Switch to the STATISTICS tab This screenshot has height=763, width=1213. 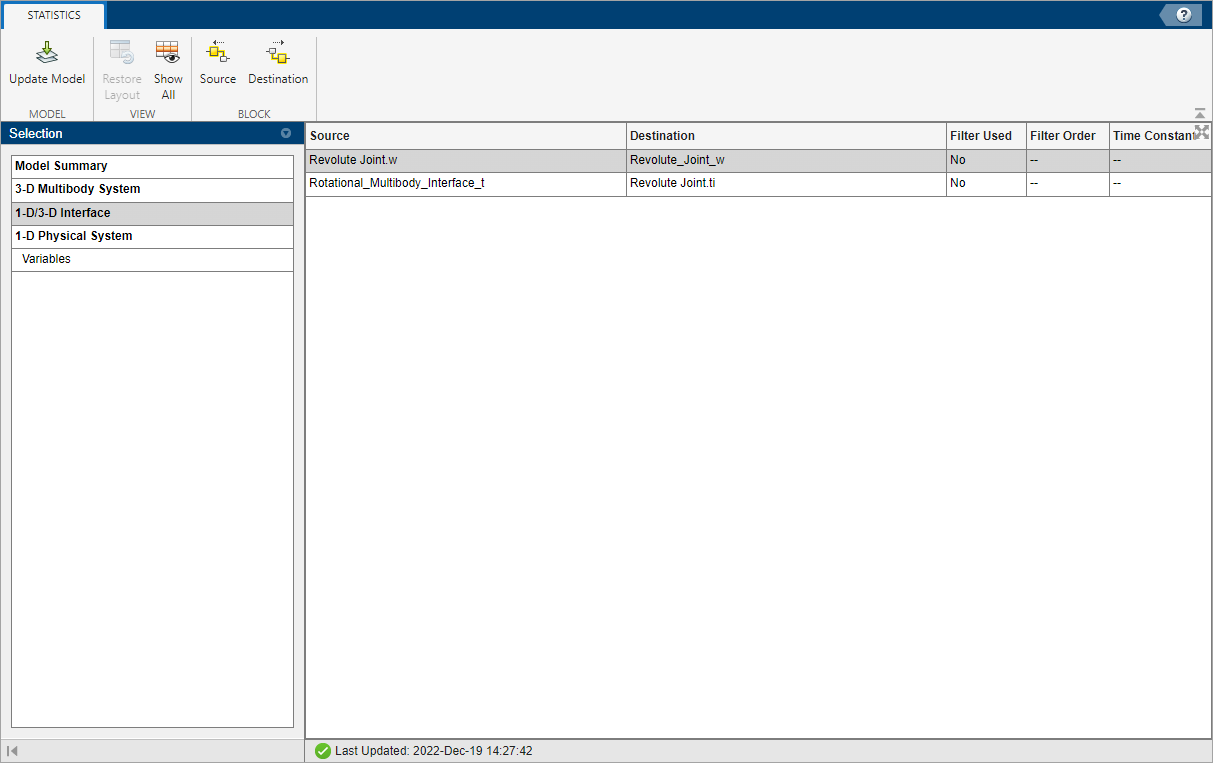[x=53, y=15]
